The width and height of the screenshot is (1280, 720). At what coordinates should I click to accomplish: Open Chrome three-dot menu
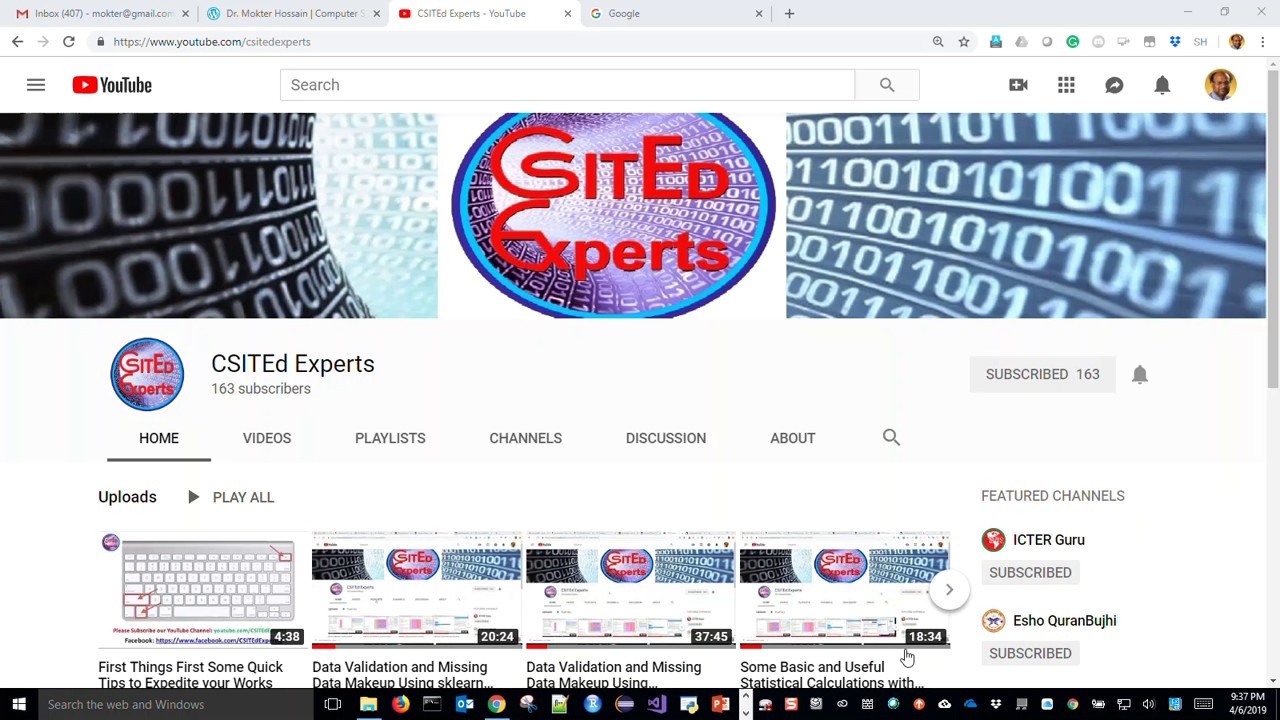[1263, 42]
